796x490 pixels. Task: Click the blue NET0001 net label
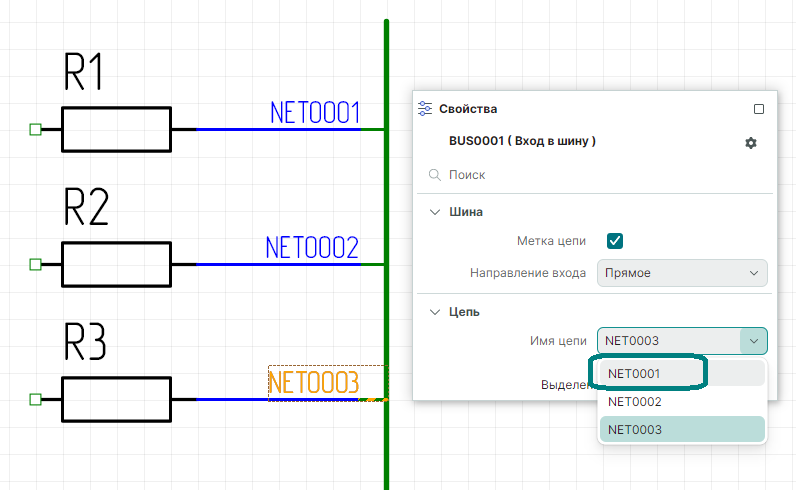[x=314, y=113]
